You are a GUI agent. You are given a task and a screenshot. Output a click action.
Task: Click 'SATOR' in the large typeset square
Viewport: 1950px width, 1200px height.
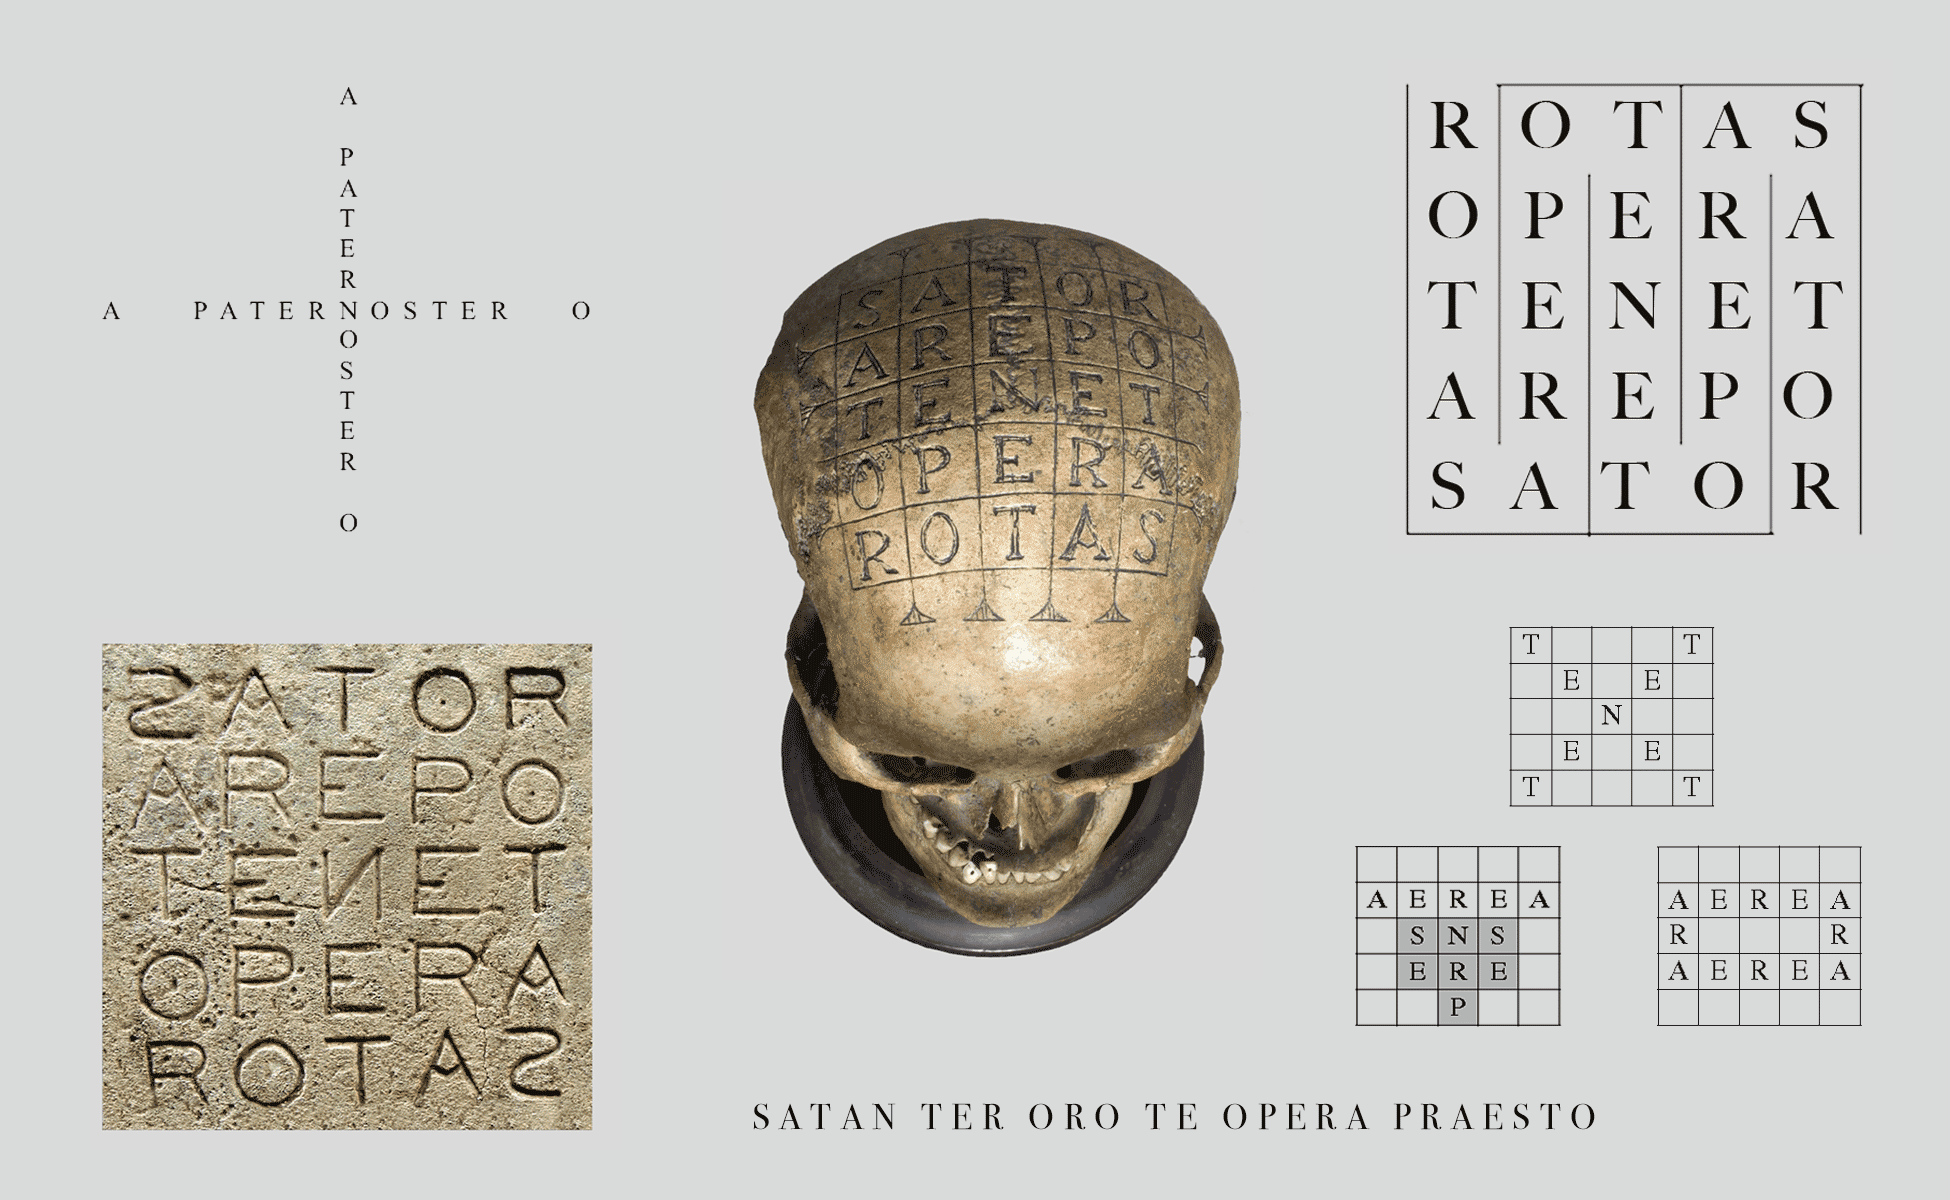pyautogui.click(x=1633, y=486)
